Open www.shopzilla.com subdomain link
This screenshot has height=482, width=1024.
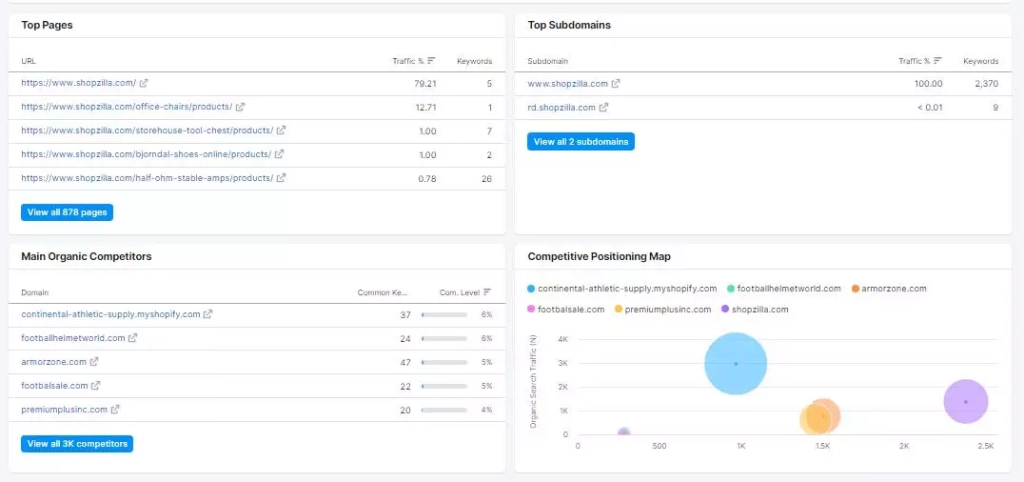[568, 84]
